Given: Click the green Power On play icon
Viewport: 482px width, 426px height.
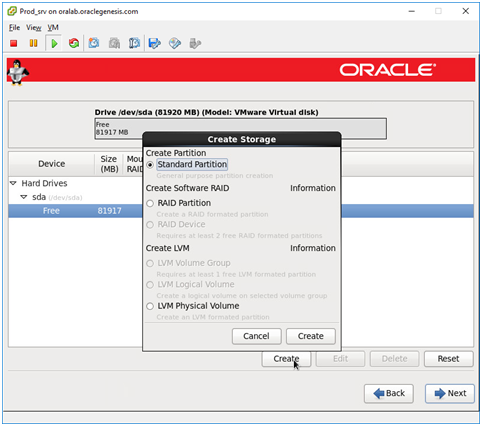Looking at the screenshot, I should 54,43.
